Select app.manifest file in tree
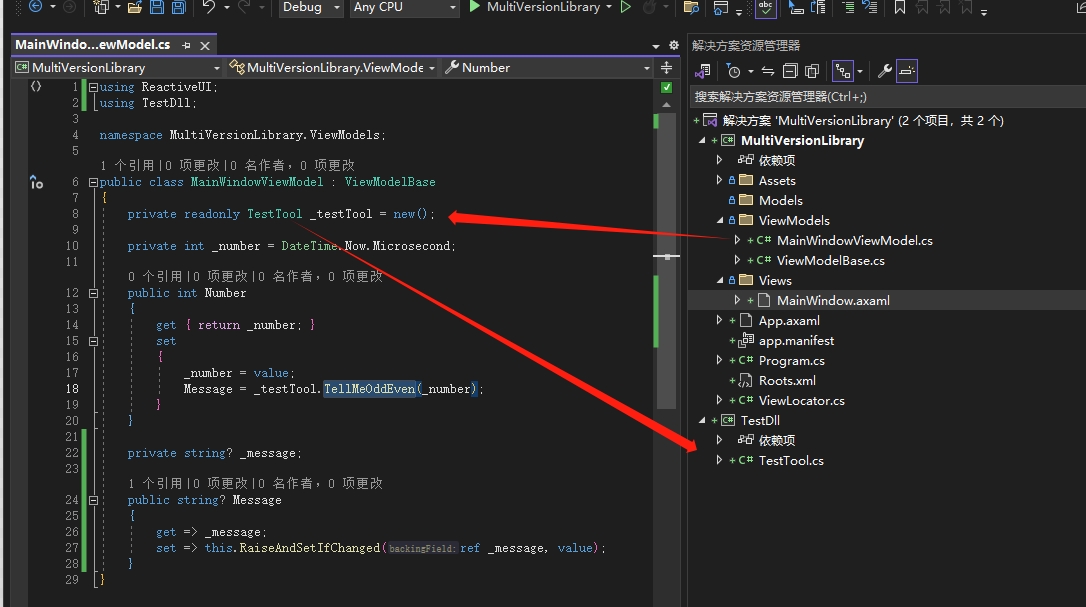This screenshot has width=1086, height=607. pyautogui.click(x=796, y=341)
